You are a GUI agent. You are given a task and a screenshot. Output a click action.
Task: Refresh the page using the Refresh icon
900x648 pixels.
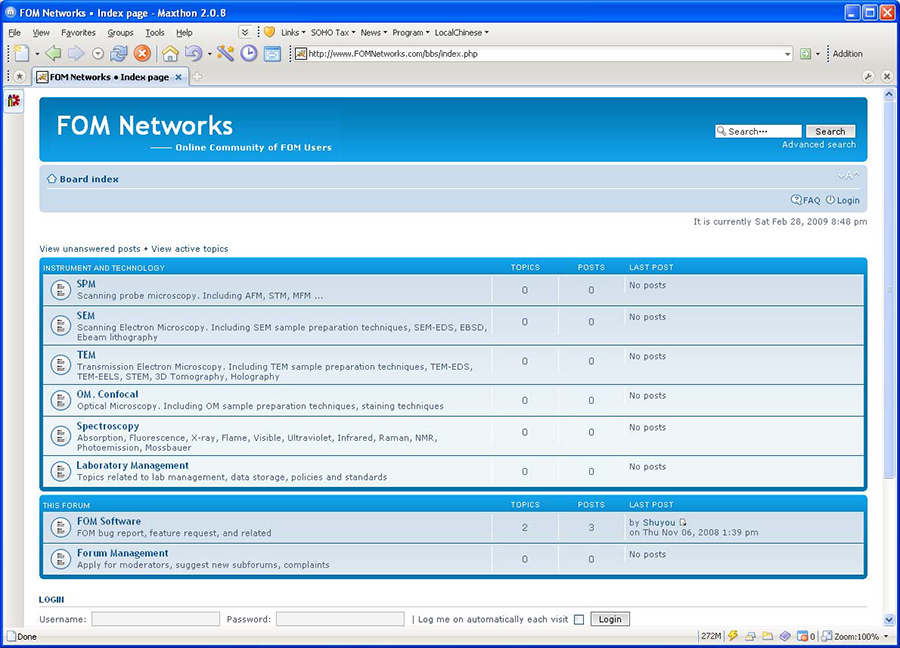pos(119,53)
